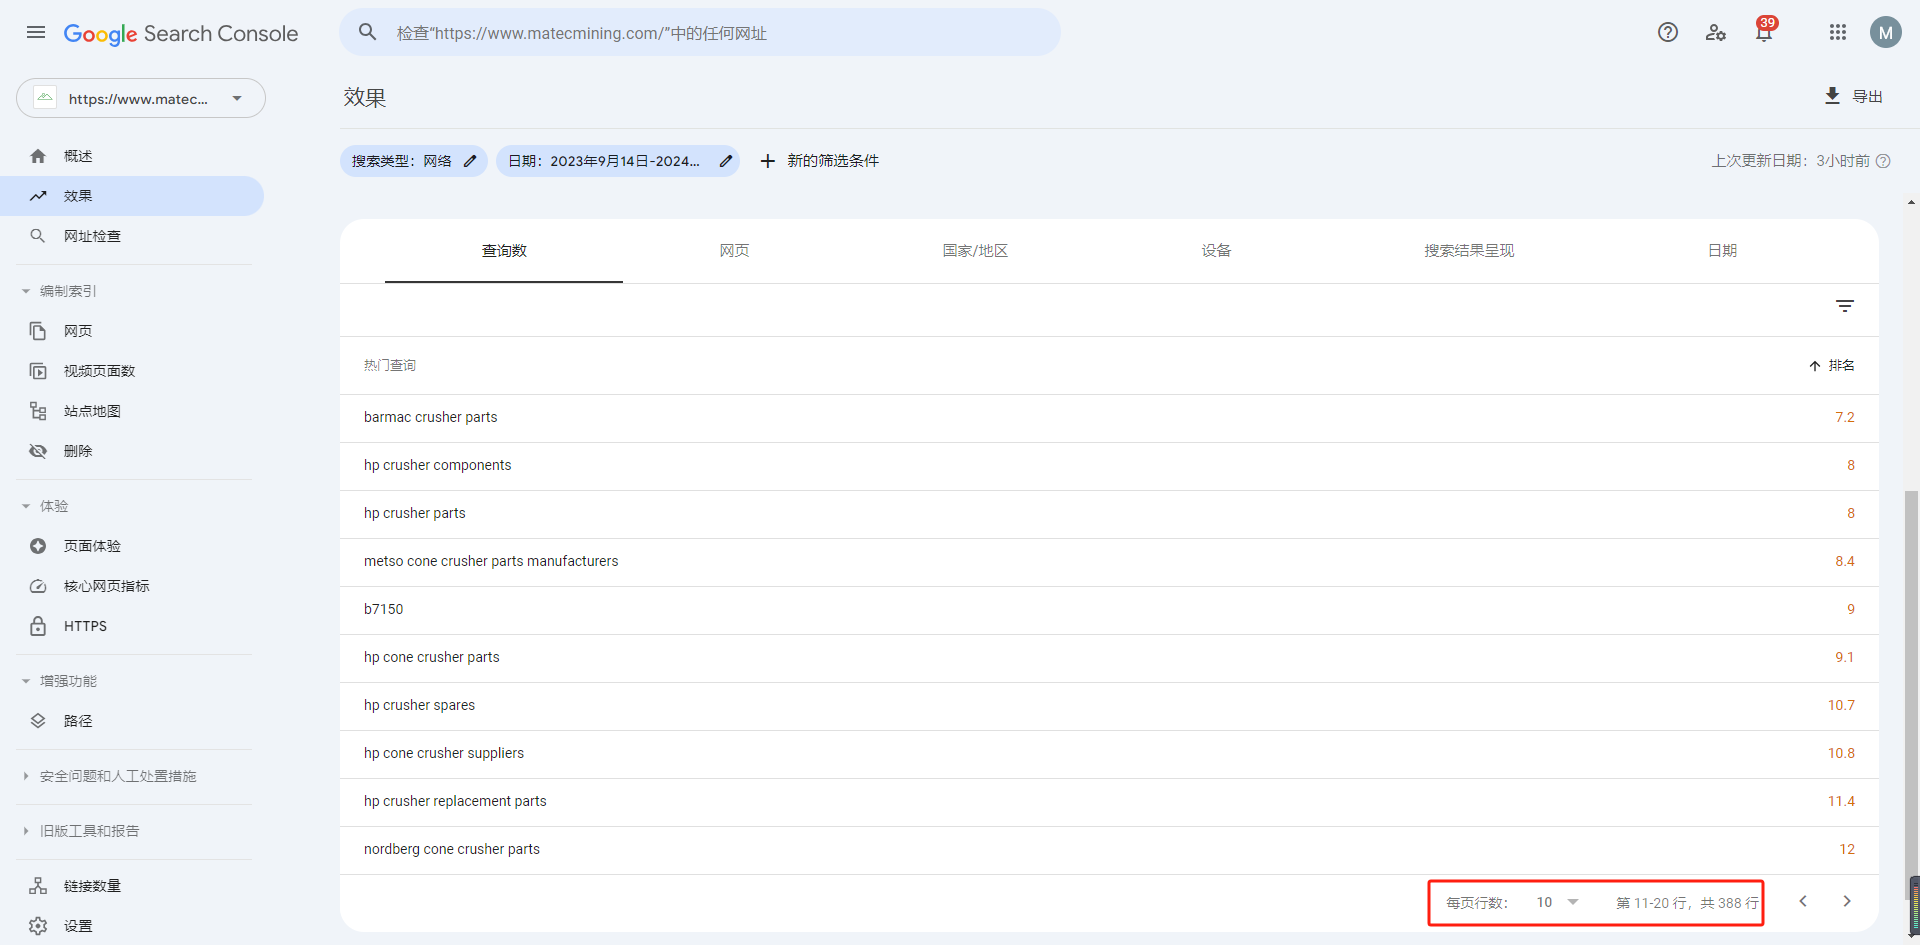The image size is (1920, 945).
Task: Open the hamburger main menu
Action: 36,32
